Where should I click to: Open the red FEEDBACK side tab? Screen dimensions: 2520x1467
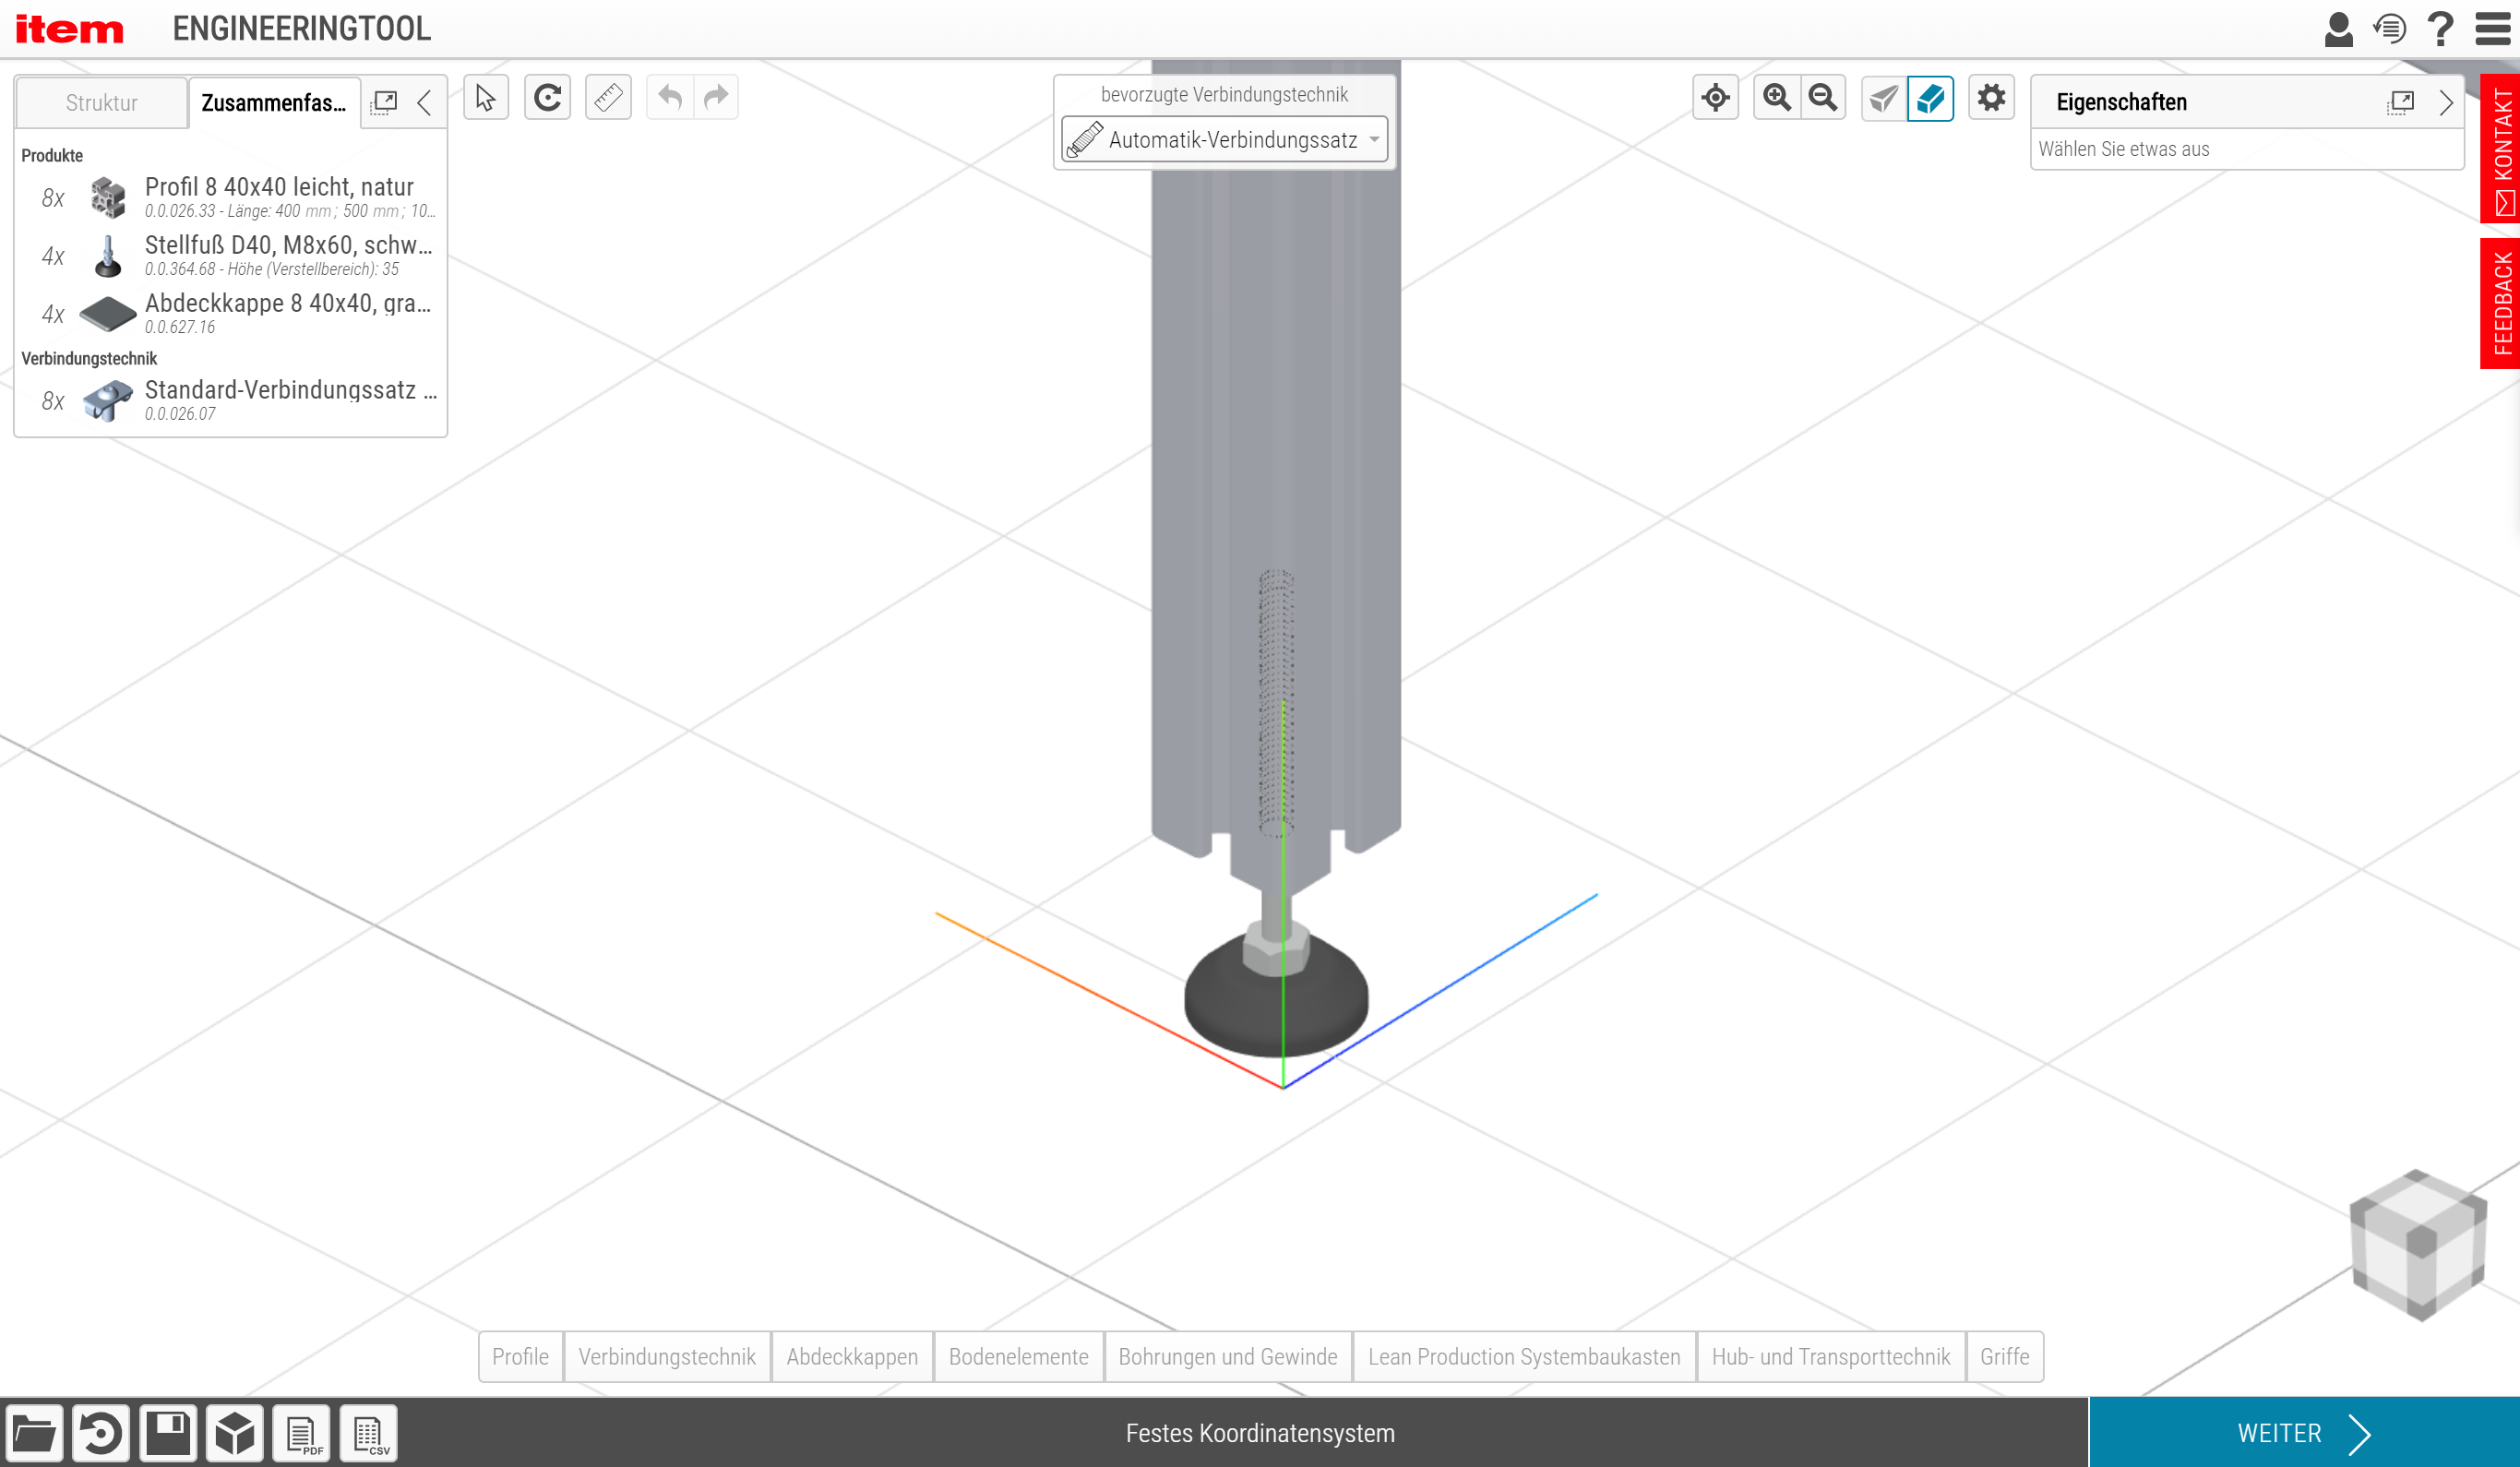click(2501, 304)
